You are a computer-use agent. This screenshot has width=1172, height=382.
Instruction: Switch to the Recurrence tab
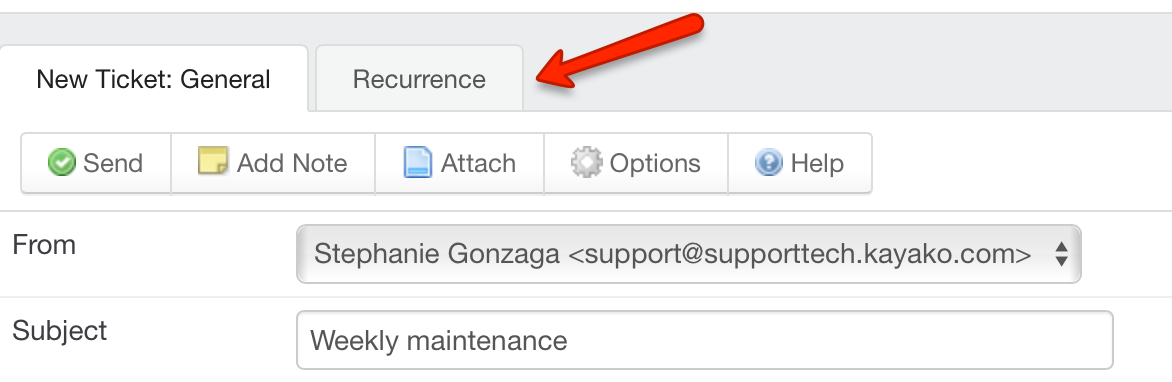point(419,78)
